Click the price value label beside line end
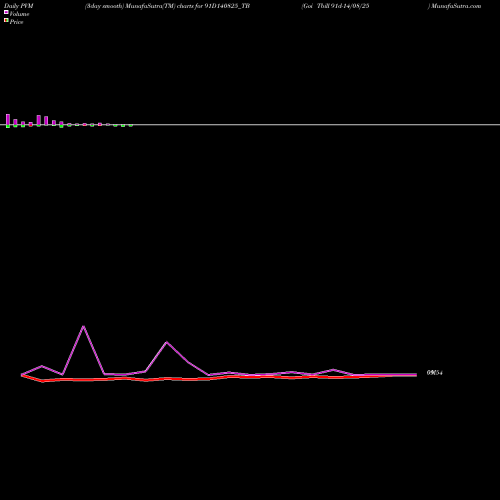 pos(435,373)
